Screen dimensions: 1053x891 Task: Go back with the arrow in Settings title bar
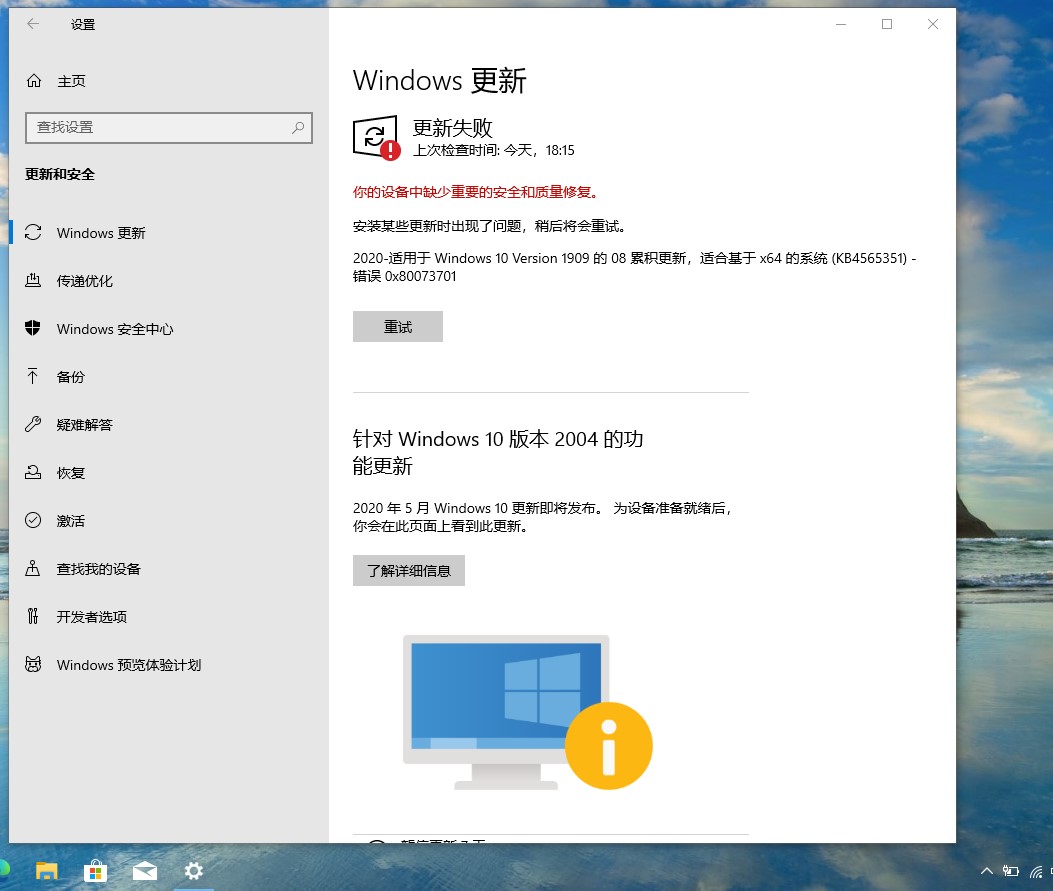[33, 24]
